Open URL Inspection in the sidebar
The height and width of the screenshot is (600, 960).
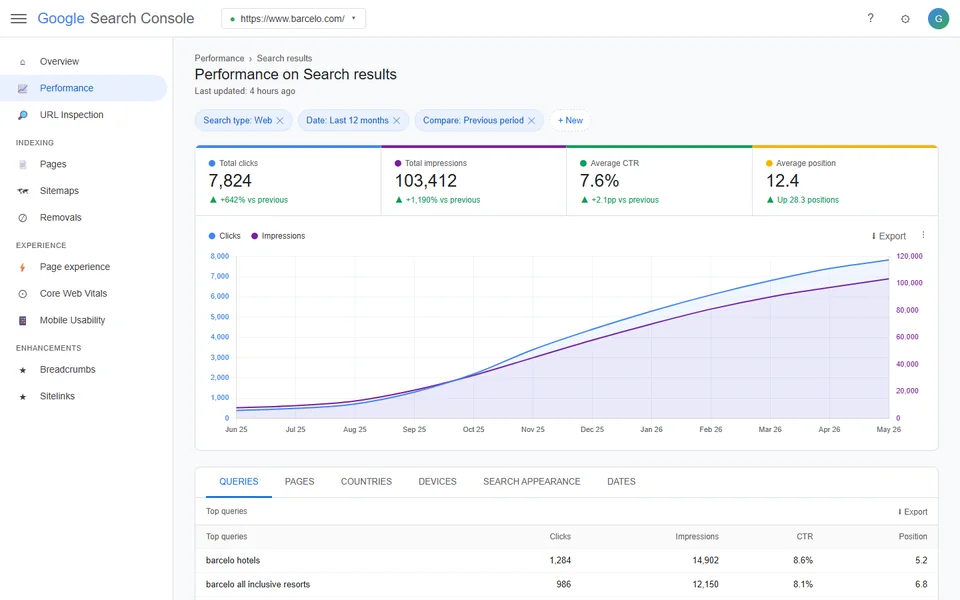tap(83, 115)
